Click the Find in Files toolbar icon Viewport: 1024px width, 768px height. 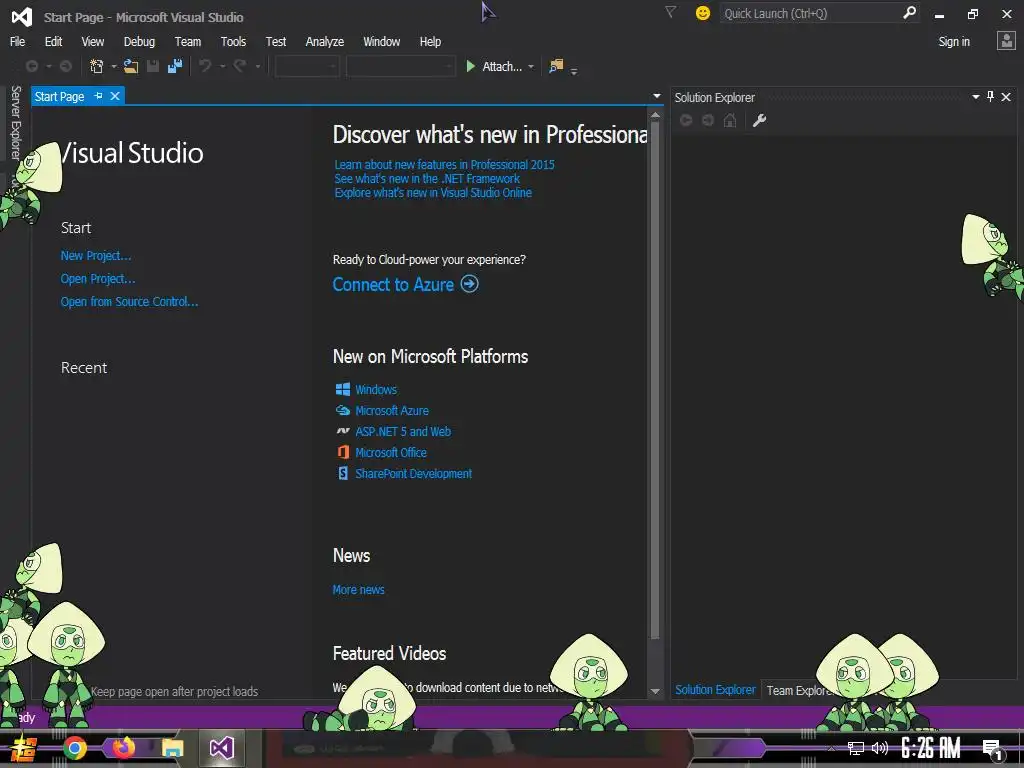tap(556, 66)
